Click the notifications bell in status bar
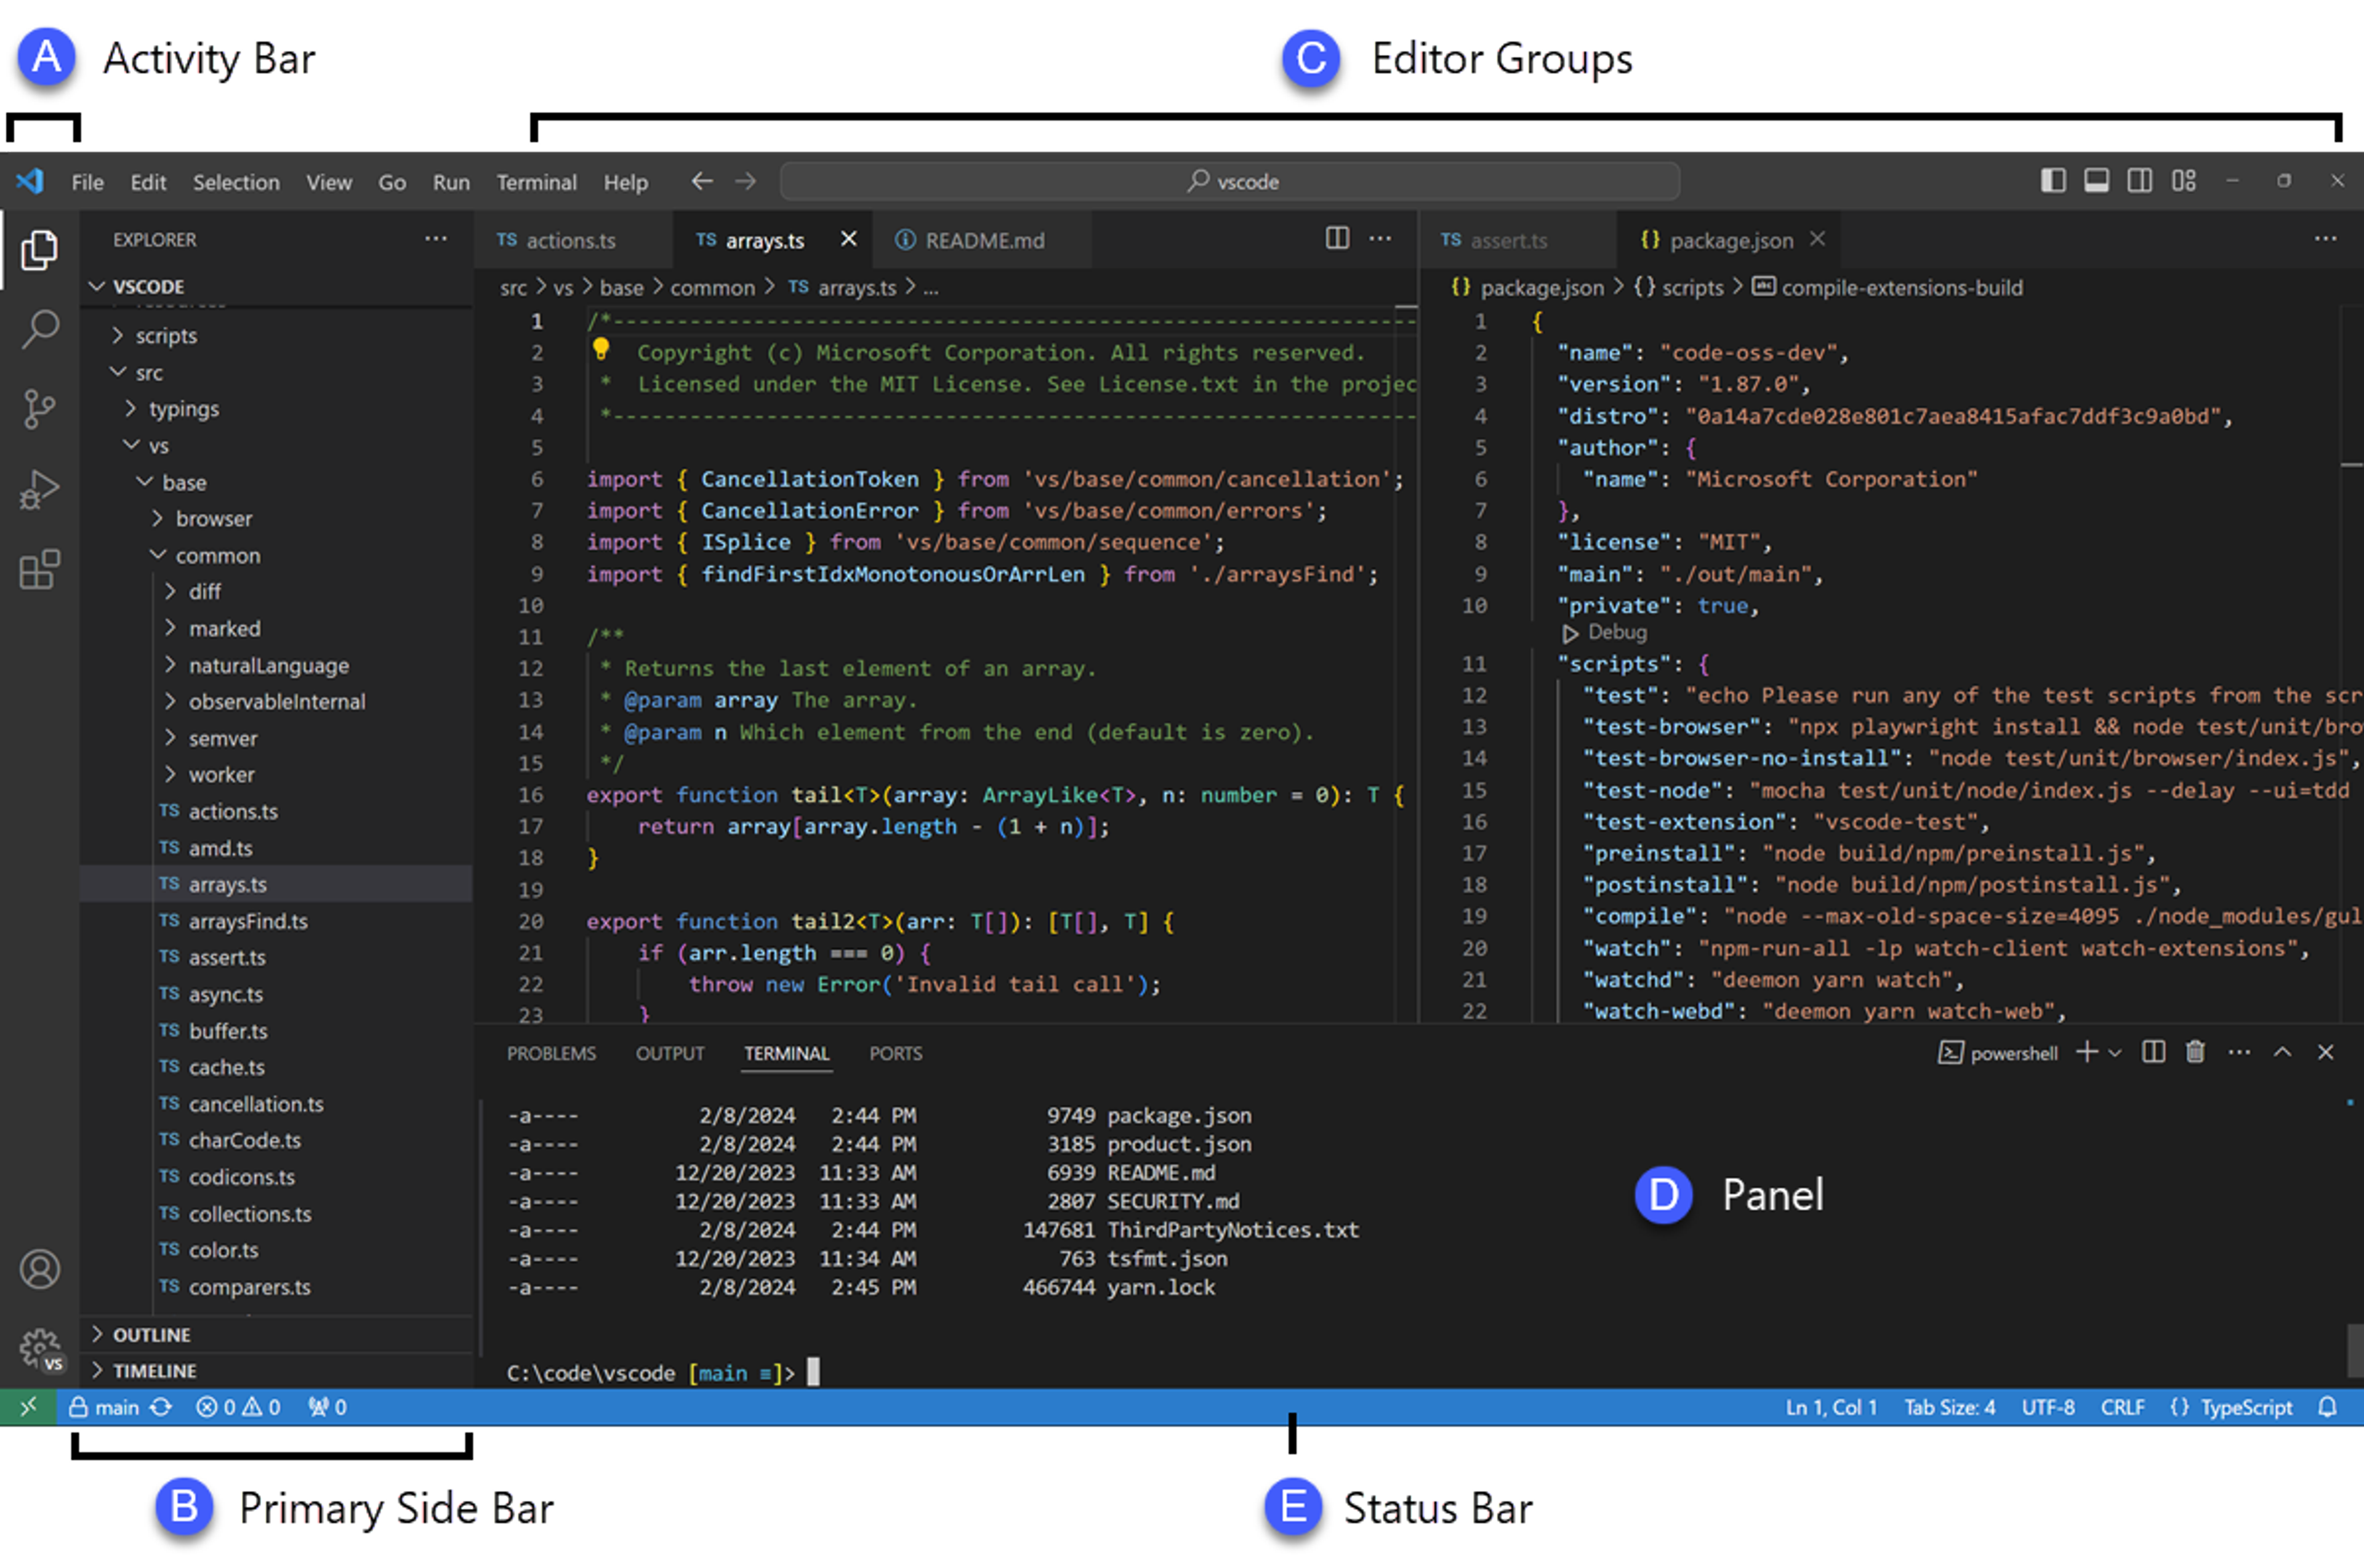The height and width of the screenshot is (1568, 2364). 2327,1407
